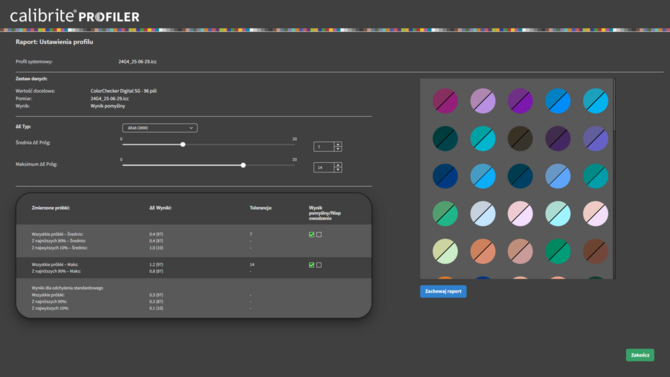
Task: Select the magenta patch in the first row
Action: [x=445, y=101]
